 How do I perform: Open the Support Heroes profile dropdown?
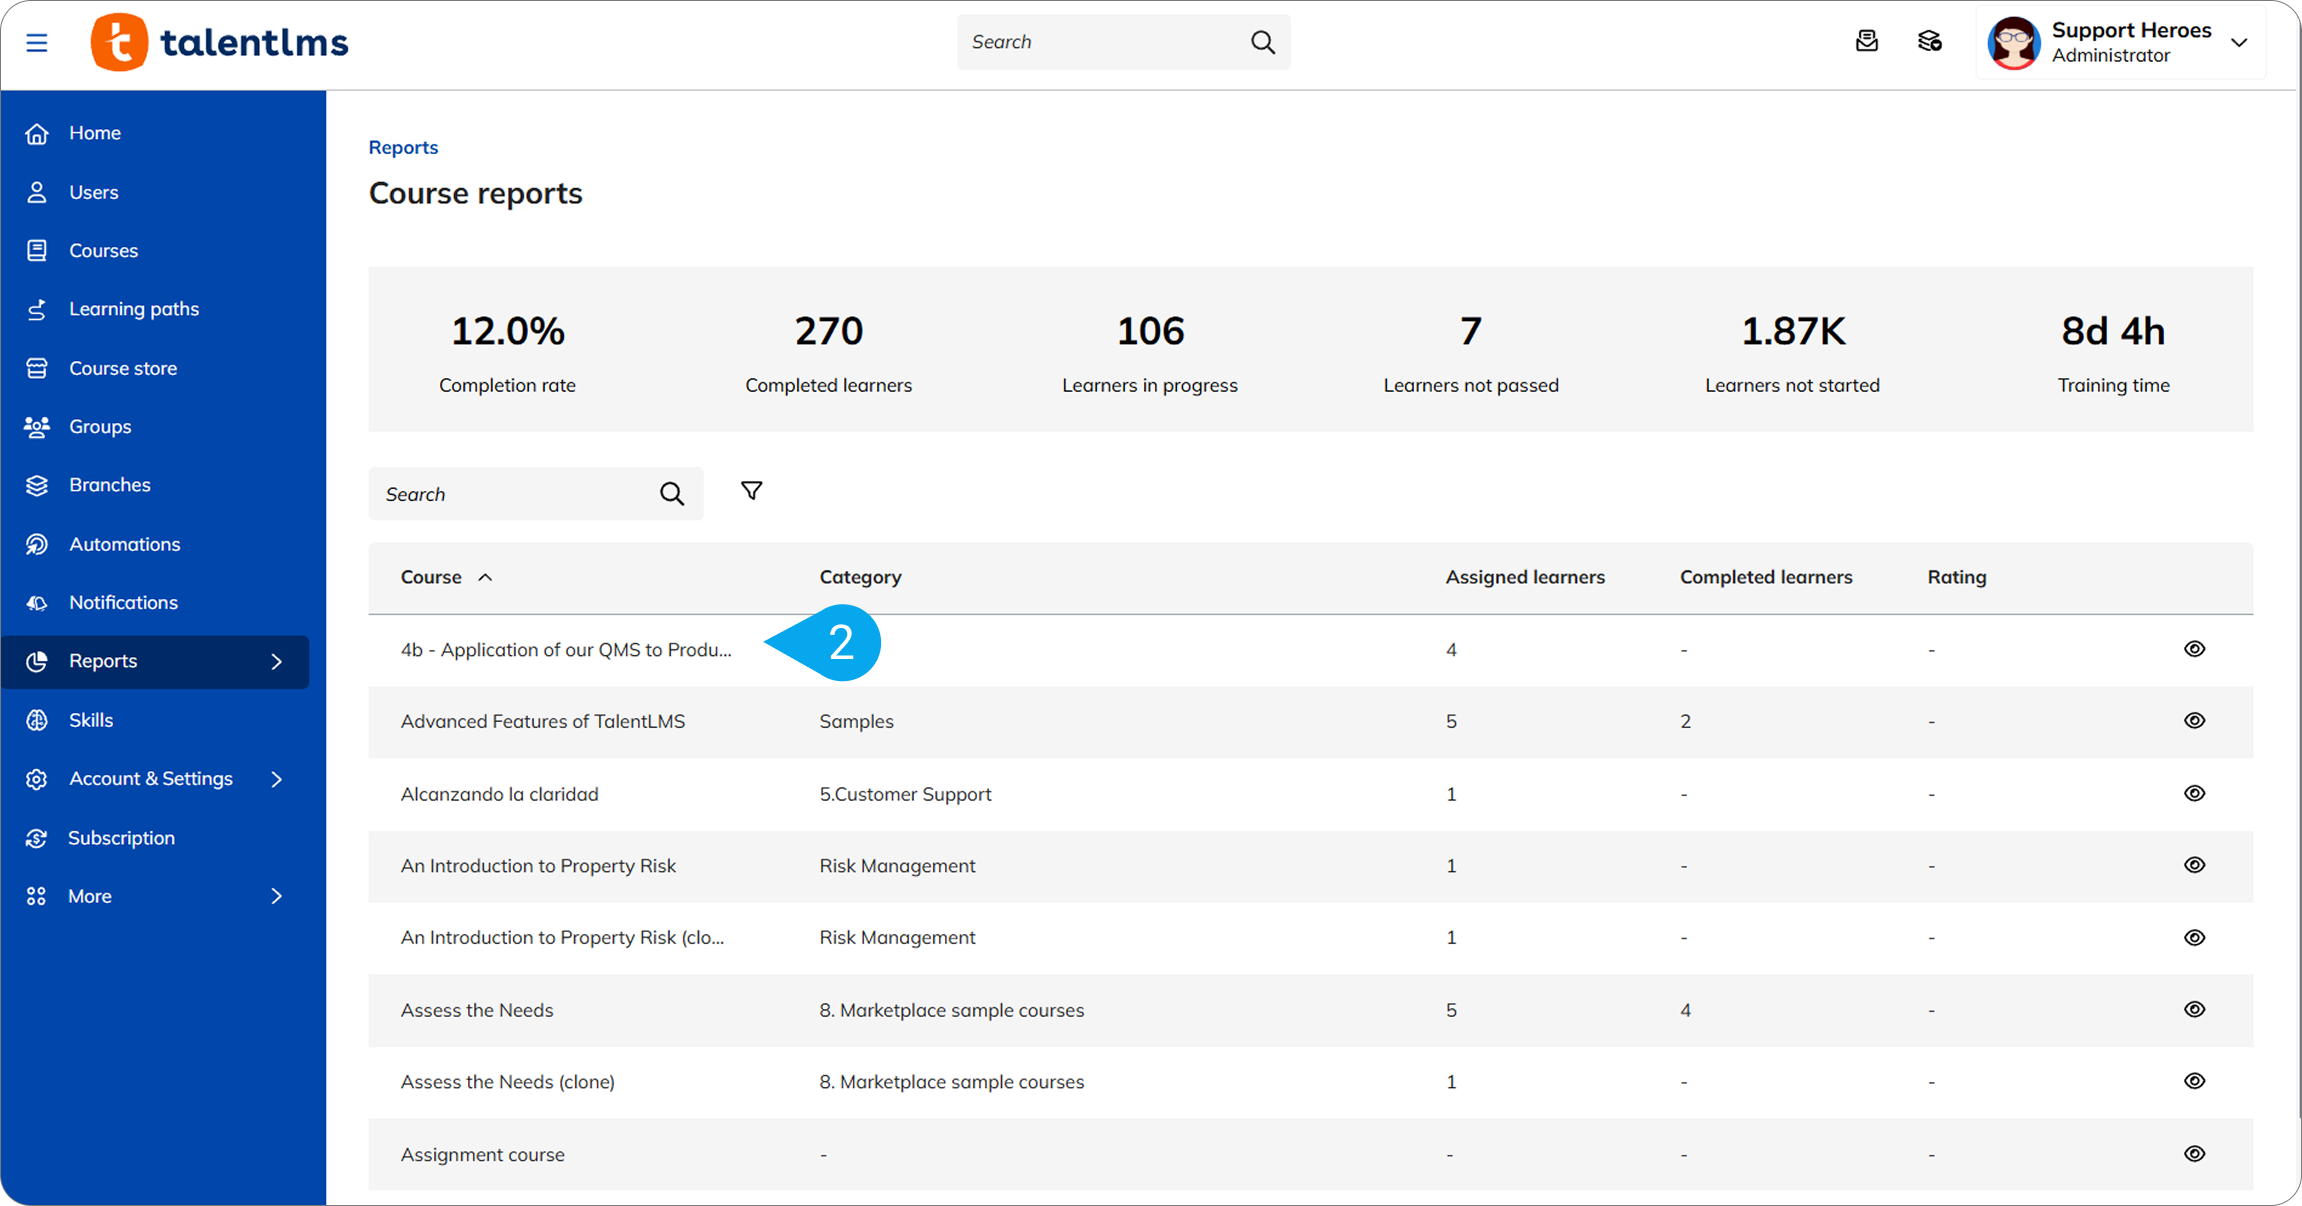pyautogui.click(x=2239, y=43)
